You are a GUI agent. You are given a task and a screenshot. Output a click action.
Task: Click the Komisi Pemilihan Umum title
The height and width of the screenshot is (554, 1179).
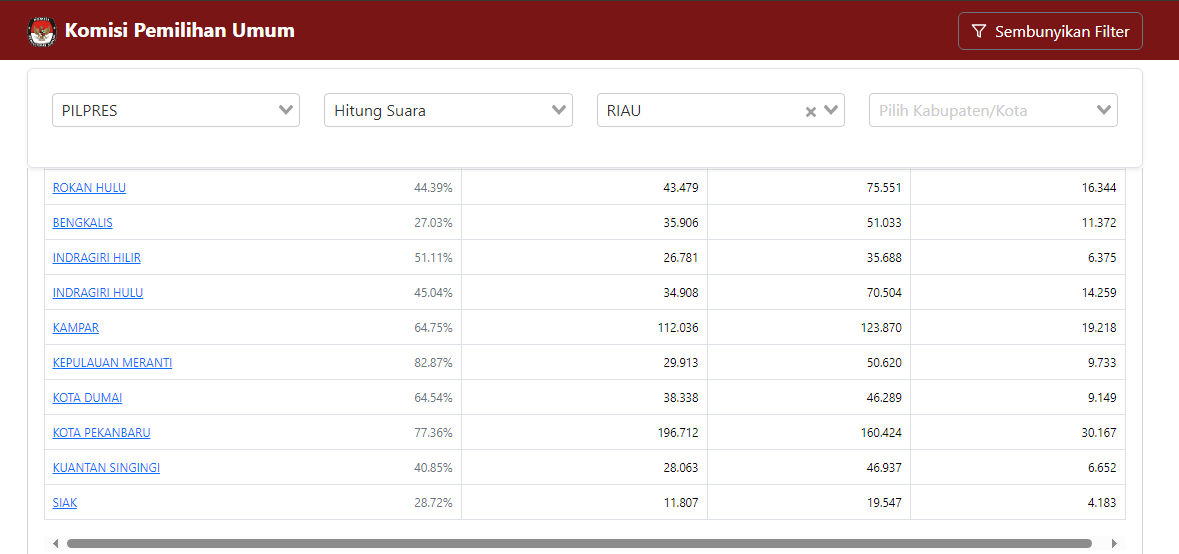tap(180, 31)
